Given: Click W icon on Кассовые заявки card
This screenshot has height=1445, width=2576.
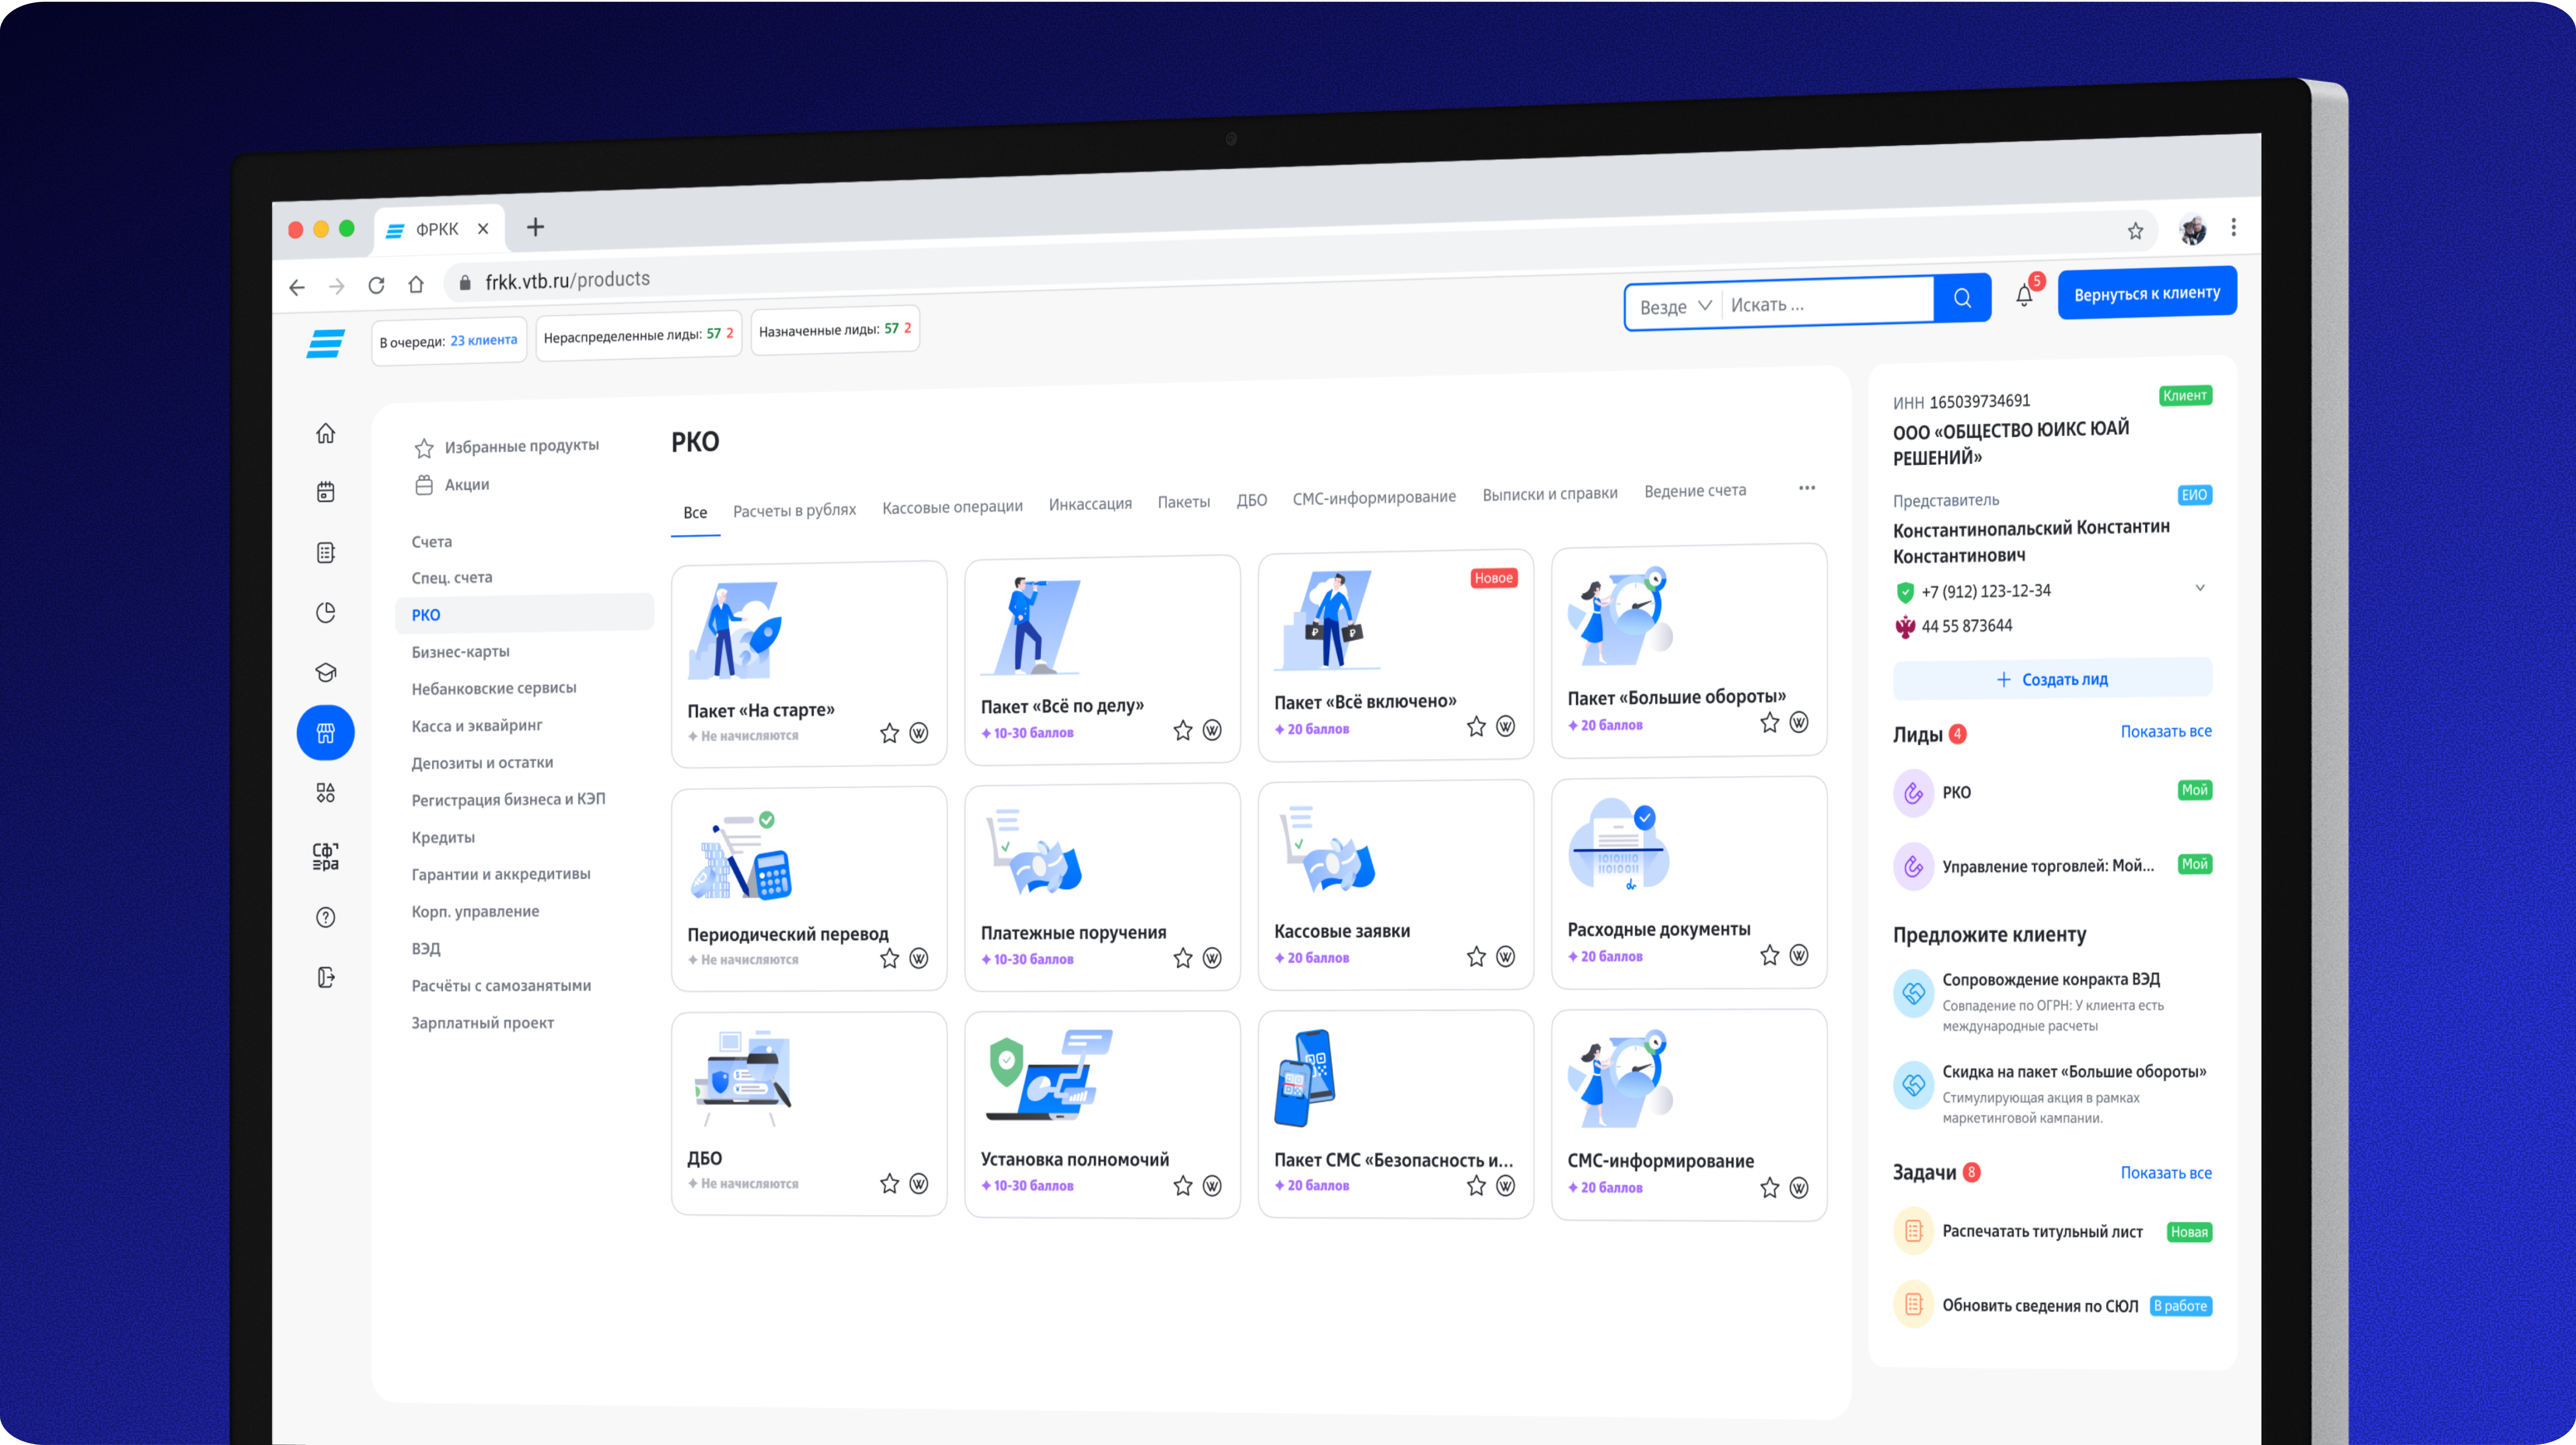Looking at the screenshot, I should click(1505, 957).
